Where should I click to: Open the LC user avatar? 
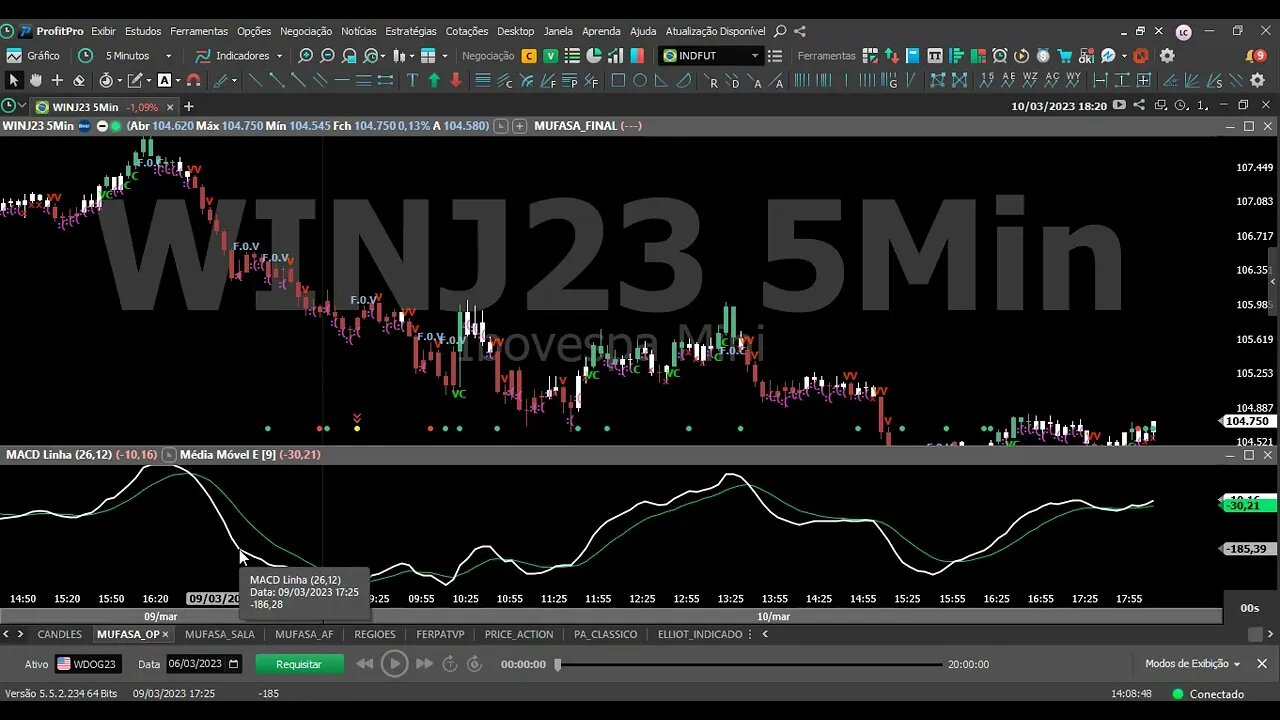pyautogui.click(x=1184, y=32)
